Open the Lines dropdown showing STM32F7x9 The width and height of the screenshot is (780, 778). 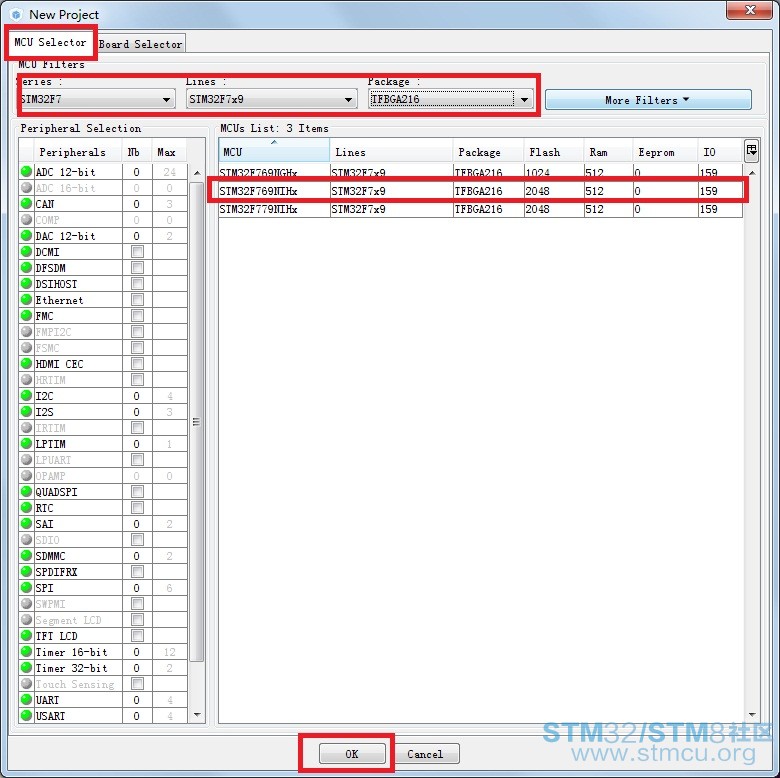(272, 99)
